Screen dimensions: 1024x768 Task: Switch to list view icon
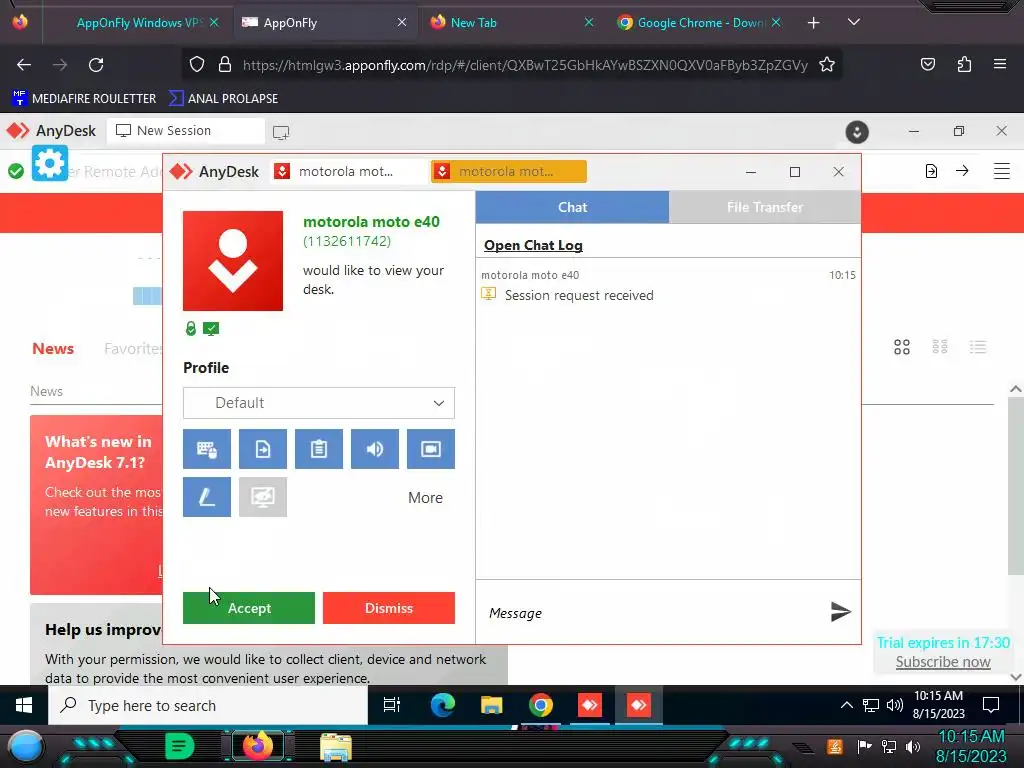click(978, 347)
